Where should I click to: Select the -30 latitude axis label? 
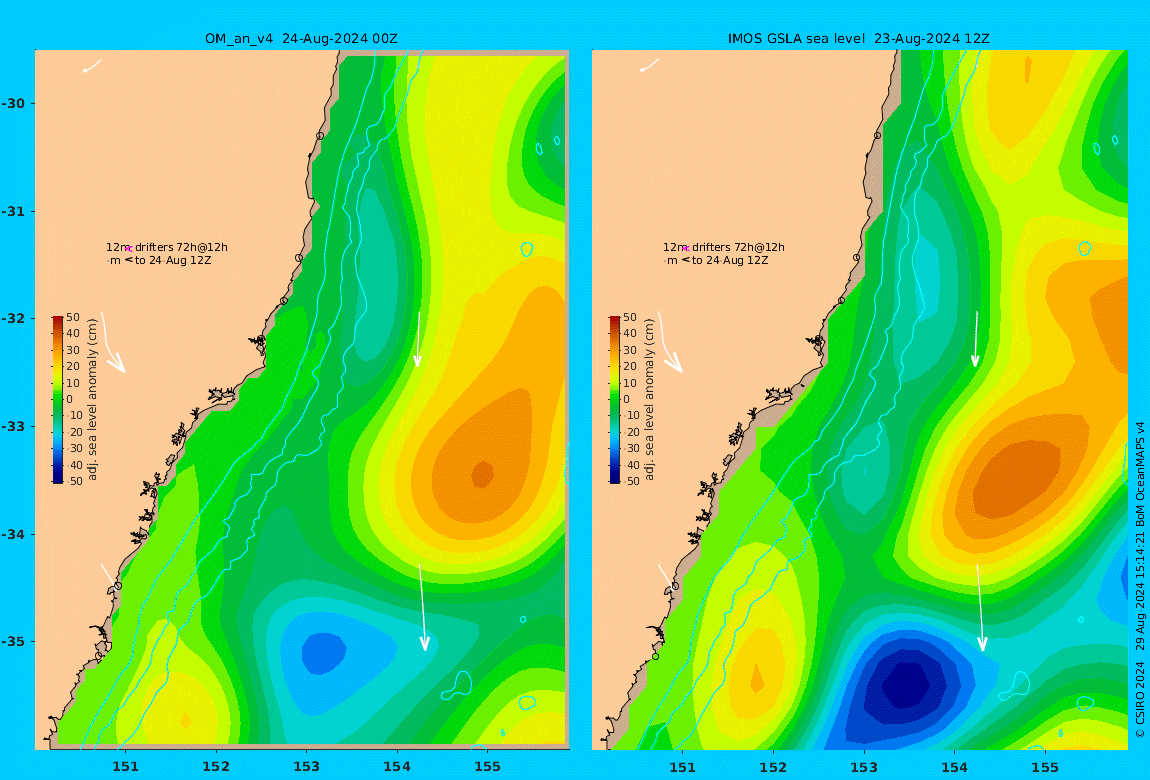(13, 103)
